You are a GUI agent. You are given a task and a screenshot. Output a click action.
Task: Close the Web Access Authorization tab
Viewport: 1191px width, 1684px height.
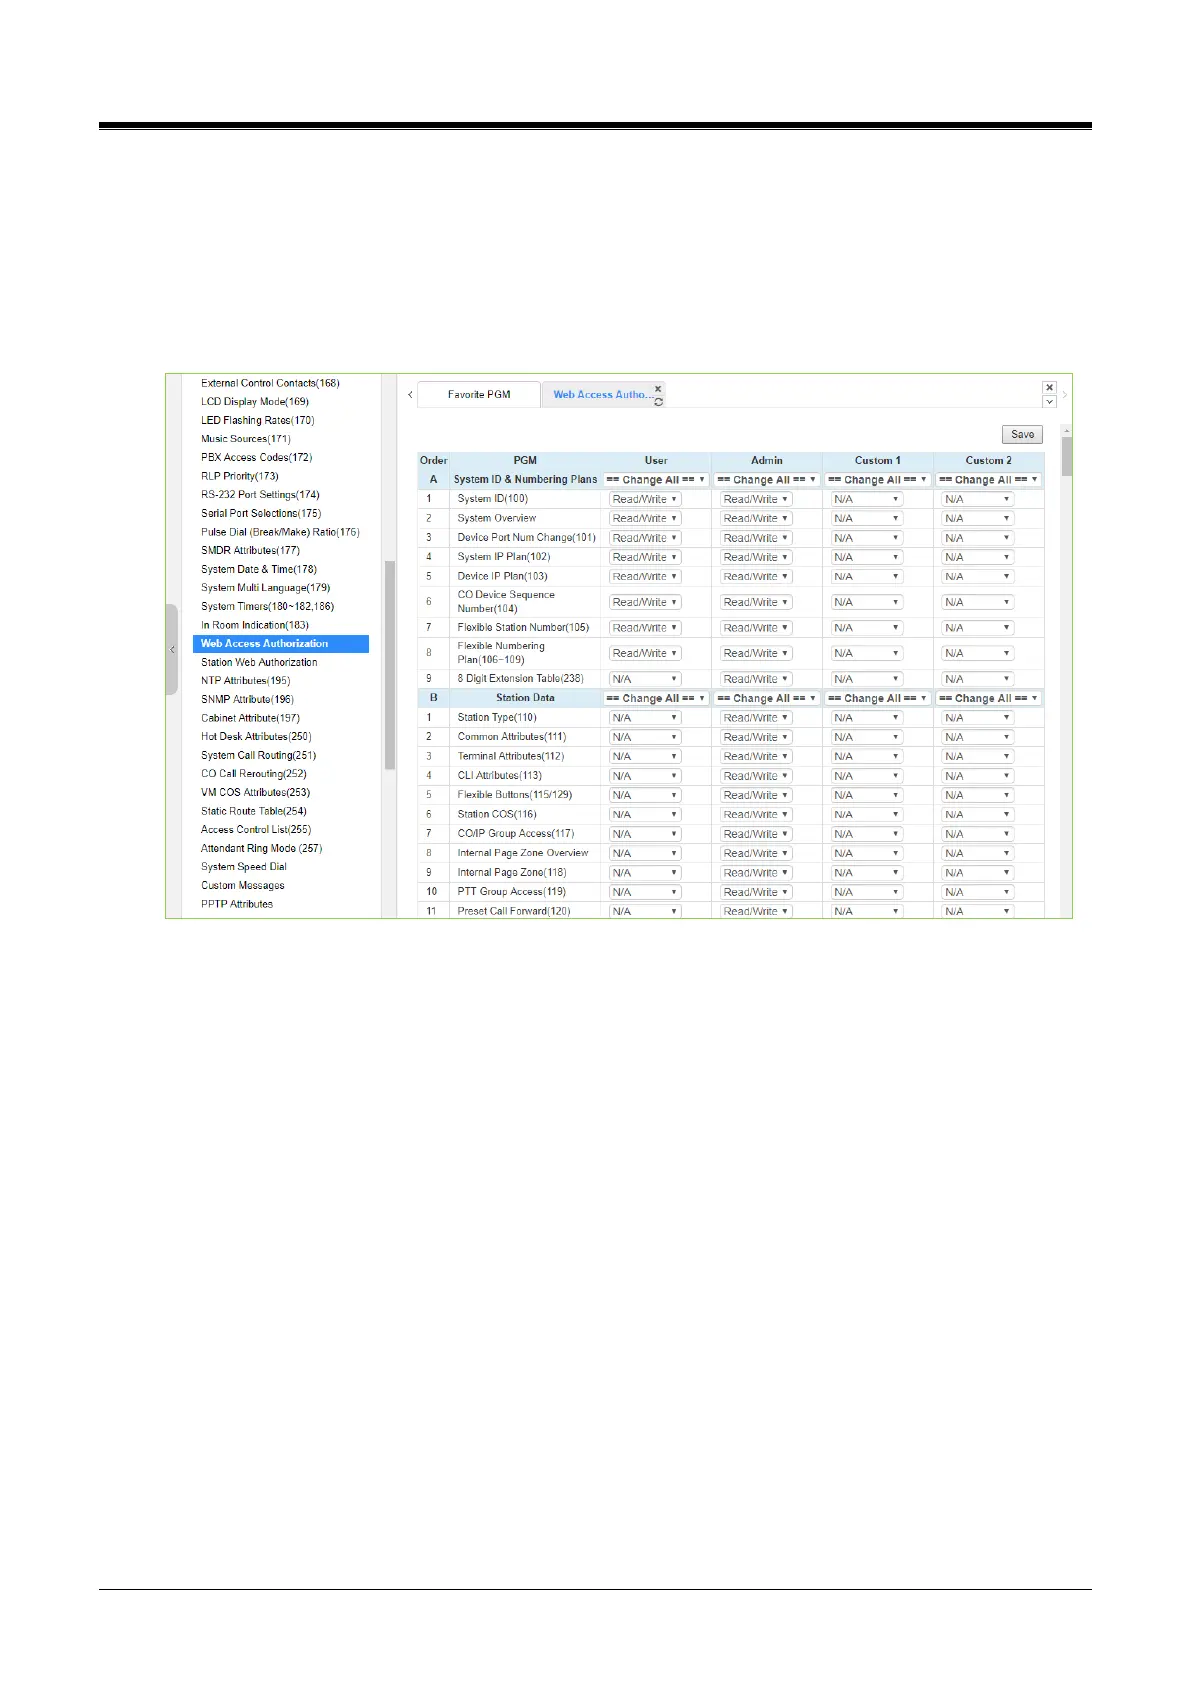658,388
